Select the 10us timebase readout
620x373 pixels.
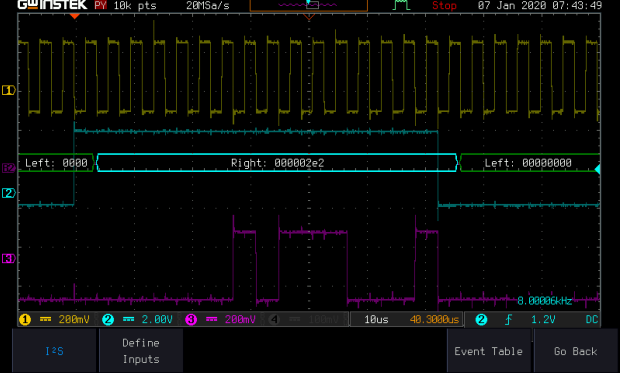coord(376,320)
